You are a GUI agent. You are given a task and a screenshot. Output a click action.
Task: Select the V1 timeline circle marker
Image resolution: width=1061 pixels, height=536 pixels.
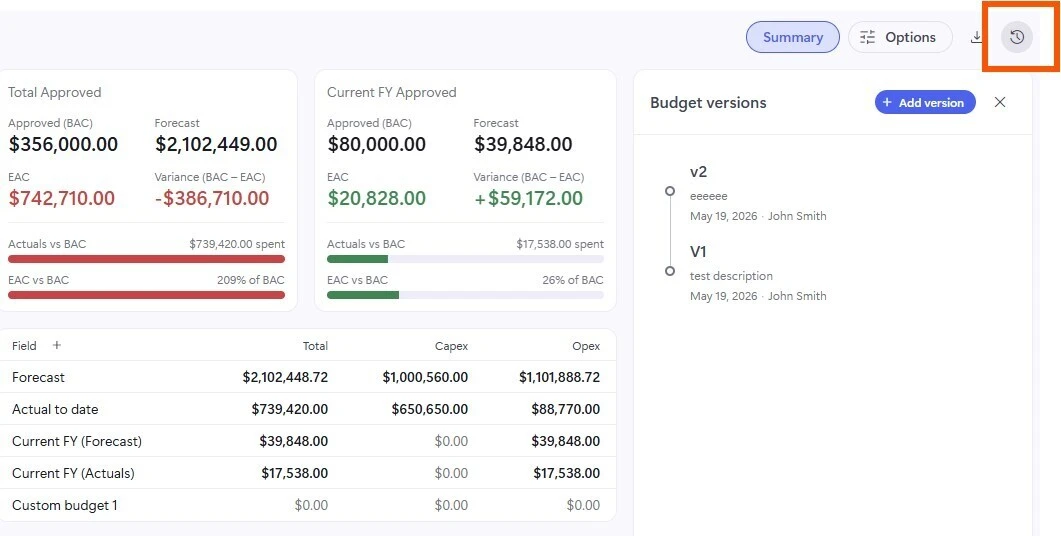tap(670, 271)
